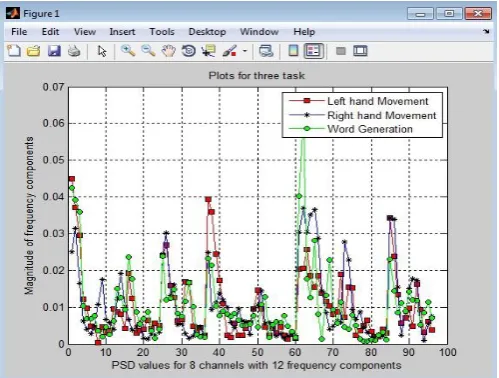The width and height of the screenshot is (499, 378).
Task: Maximize the Figure 1 window
Action: click(449, 14)
